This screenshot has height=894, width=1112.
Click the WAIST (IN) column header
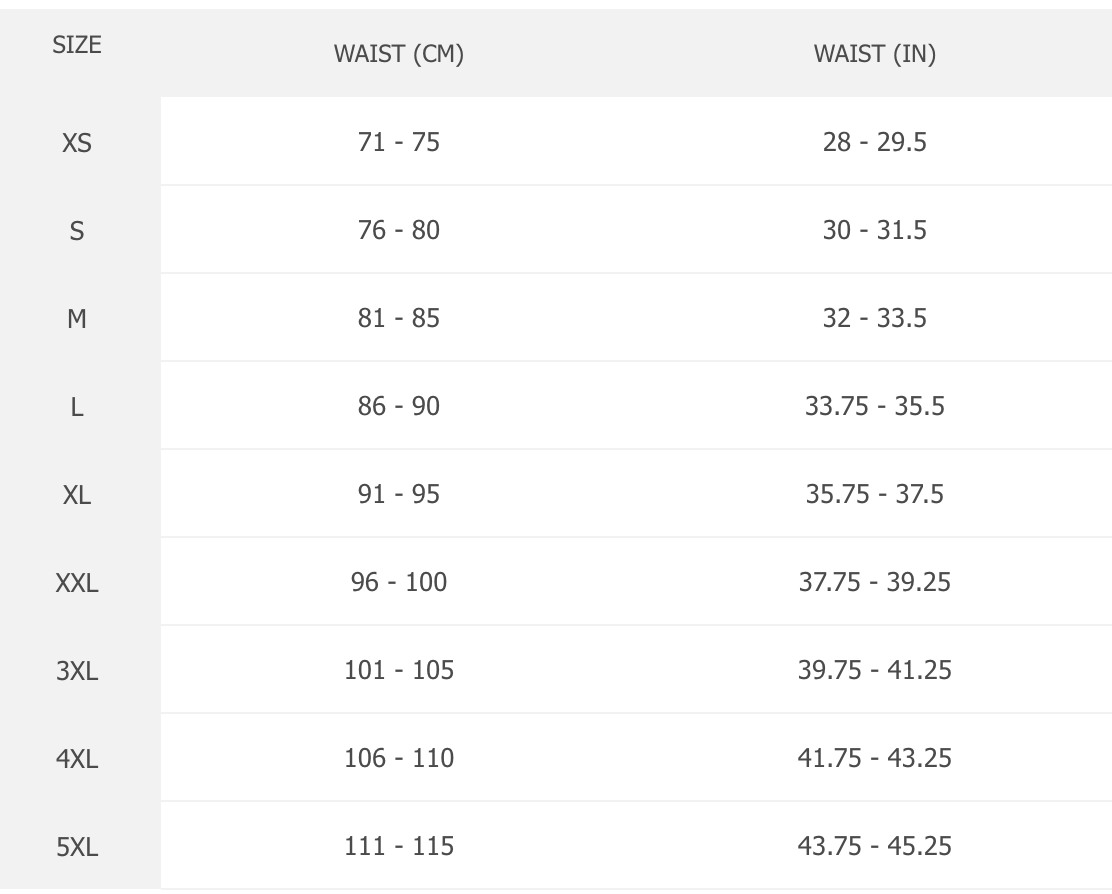coord(875,55)
